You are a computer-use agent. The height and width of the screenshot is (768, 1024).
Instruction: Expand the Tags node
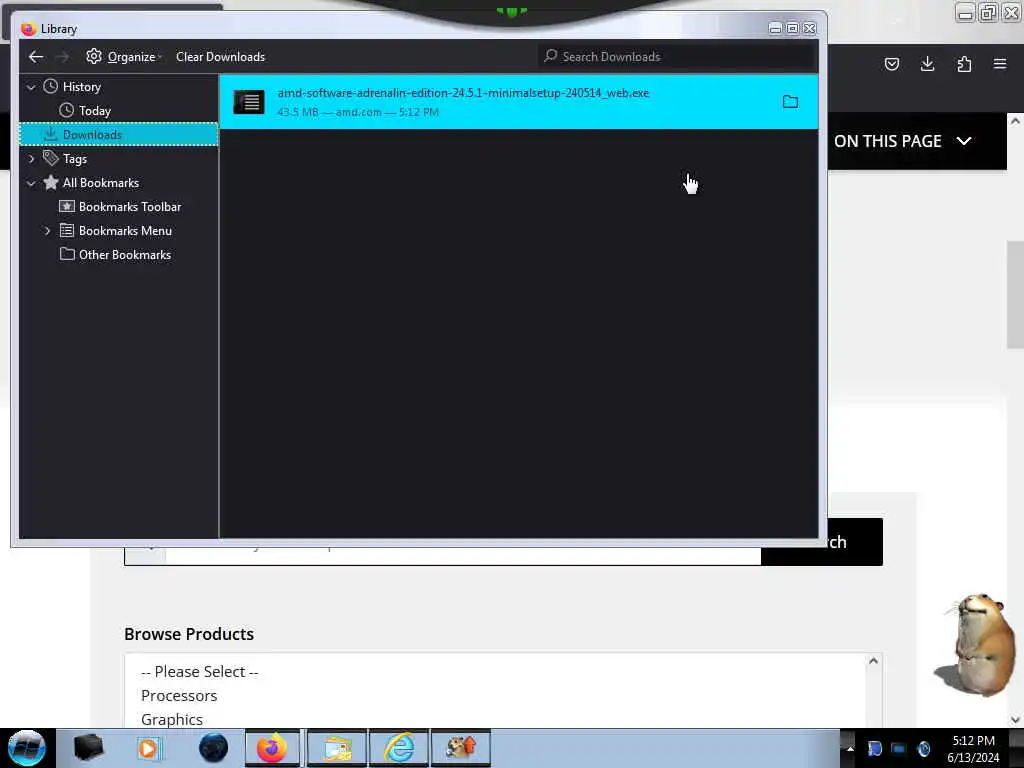(31, 159)
